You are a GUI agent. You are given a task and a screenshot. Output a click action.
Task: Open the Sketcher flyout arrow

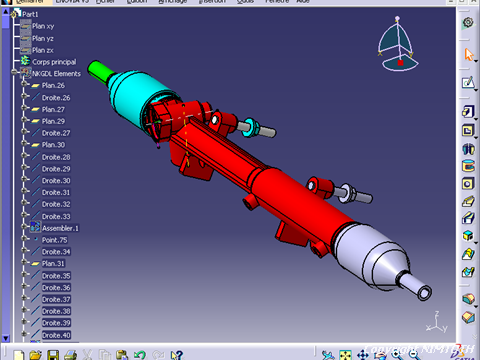click(476, 90)
